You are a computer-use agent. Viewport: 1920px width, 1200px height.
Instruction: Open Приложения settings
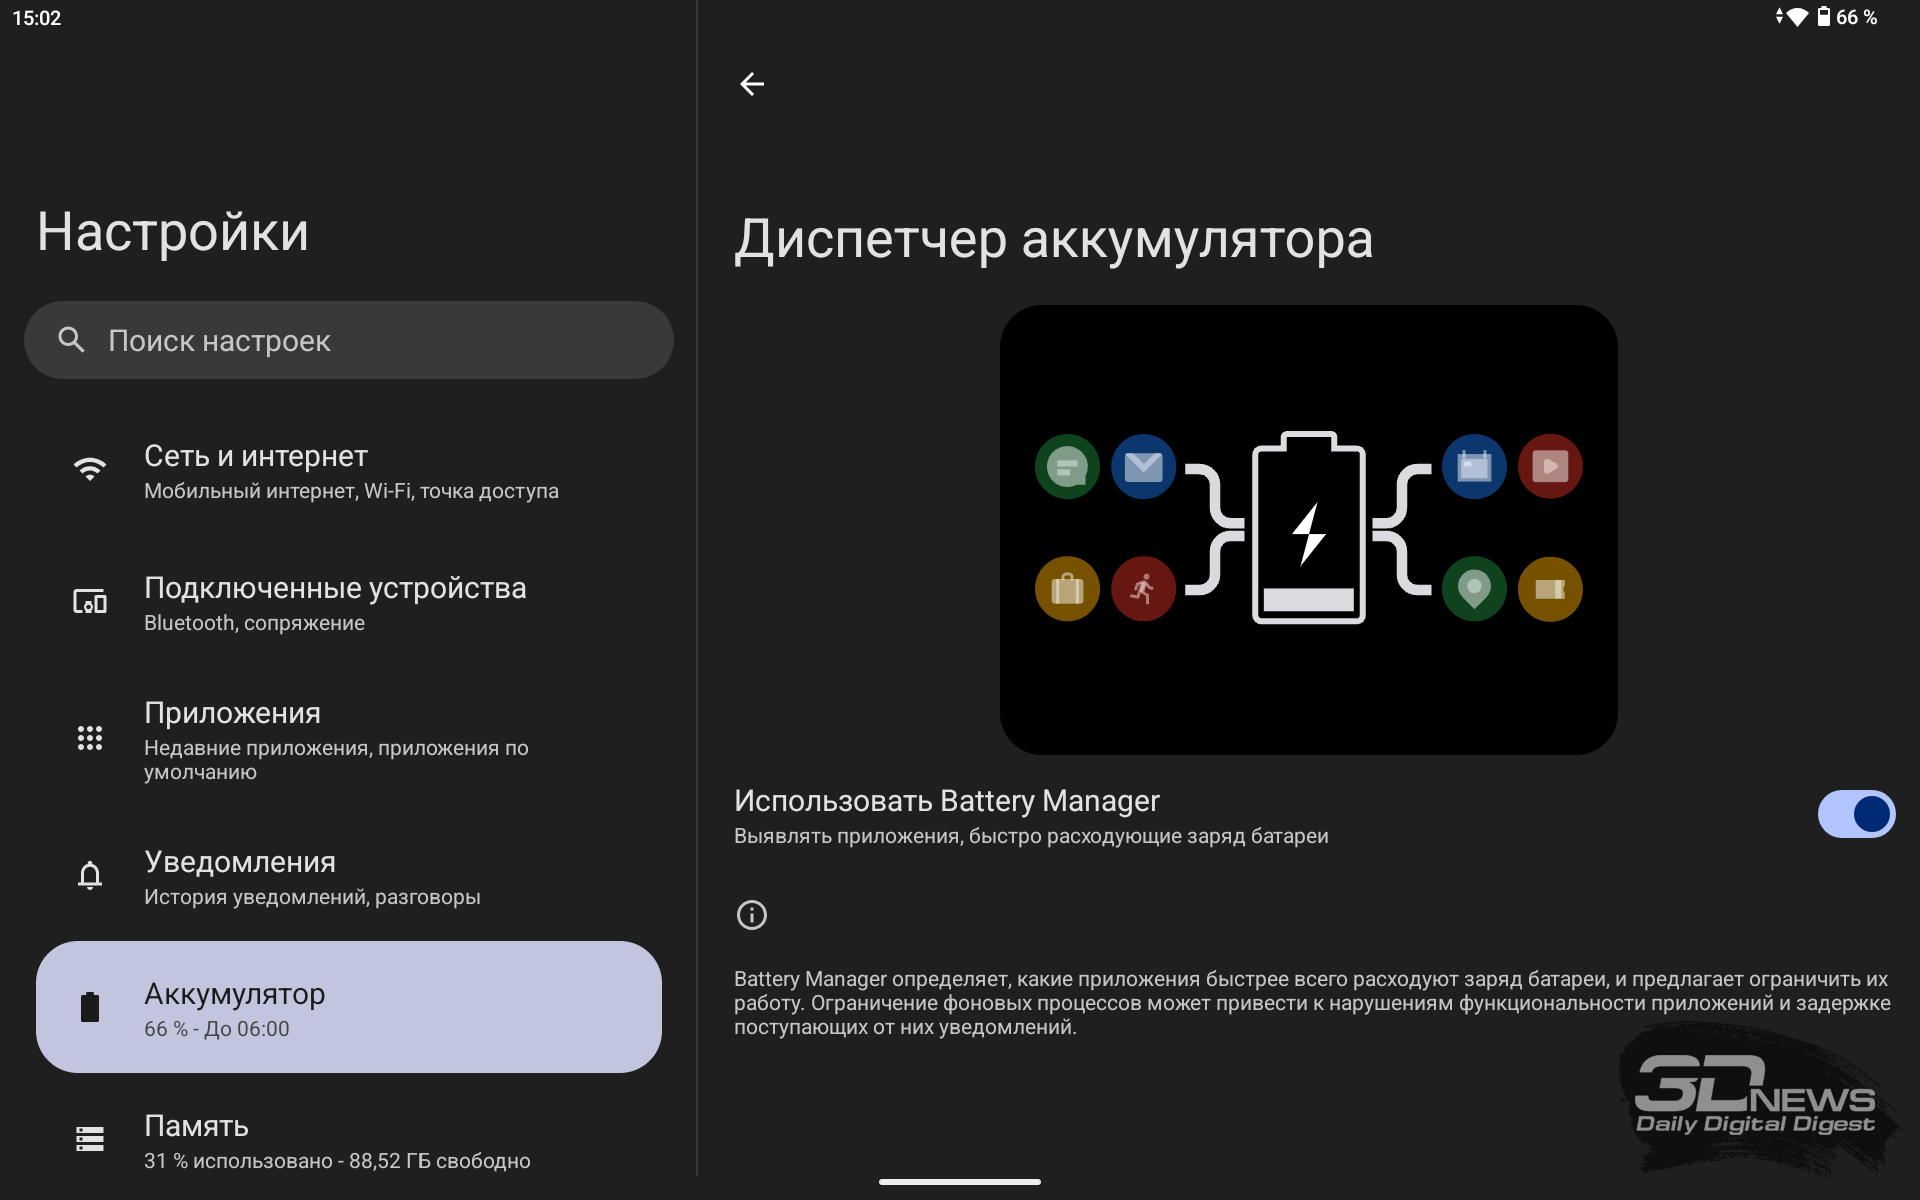(348, 739)
